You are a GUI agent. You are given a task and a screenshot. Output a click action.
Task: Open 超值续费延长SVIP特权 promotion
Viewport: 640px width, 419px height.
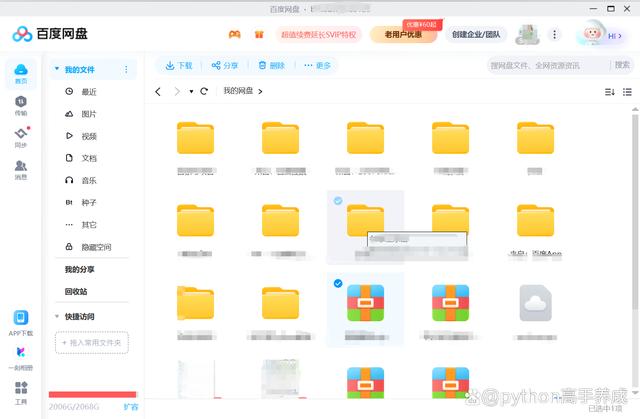(x=319, y=35)
